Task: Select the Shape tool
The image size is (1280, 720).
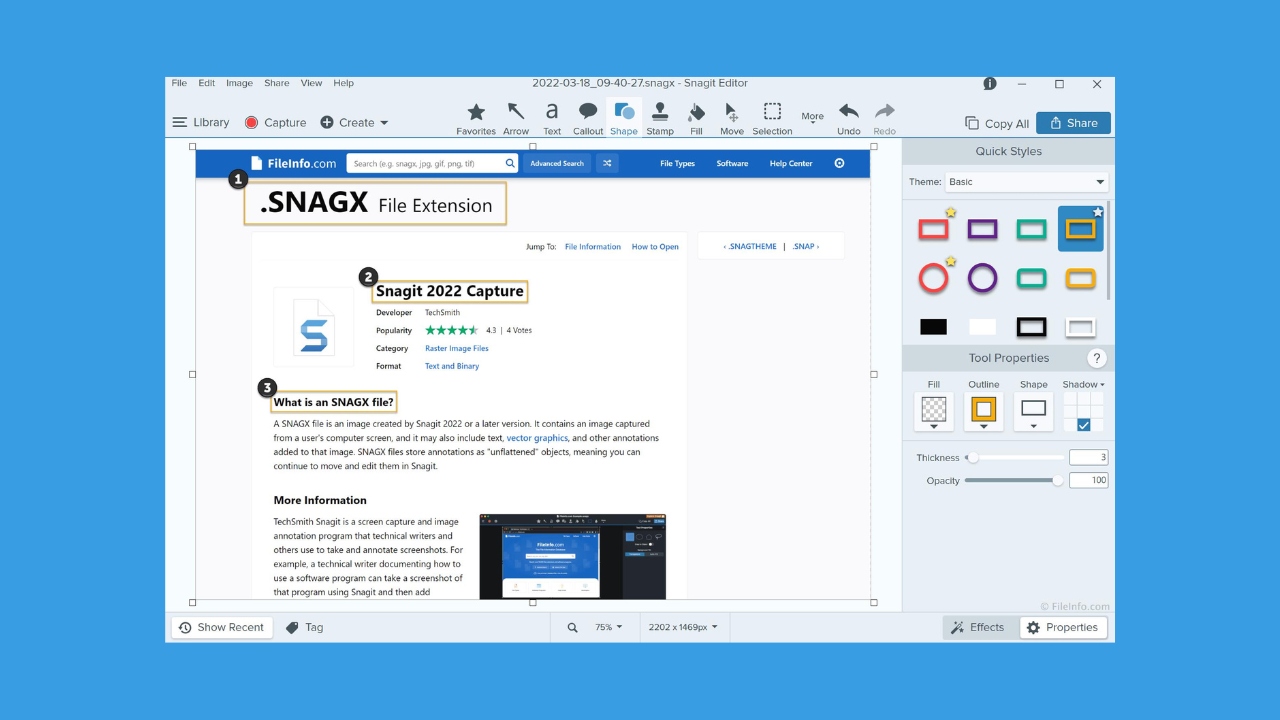Action: (624, 118)
